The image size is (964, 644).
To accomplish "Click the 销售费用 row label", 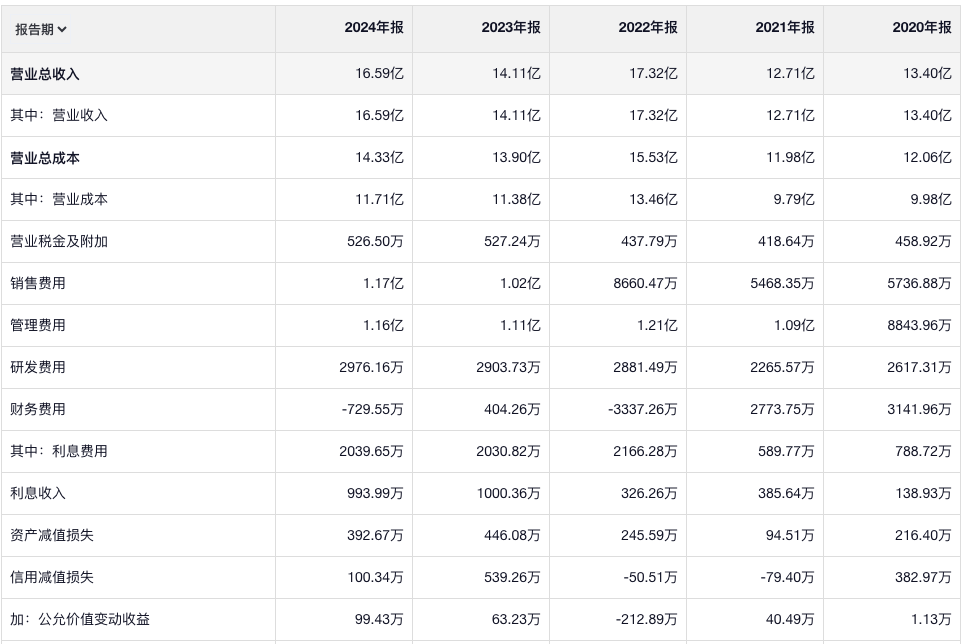I will pos(38,284).
